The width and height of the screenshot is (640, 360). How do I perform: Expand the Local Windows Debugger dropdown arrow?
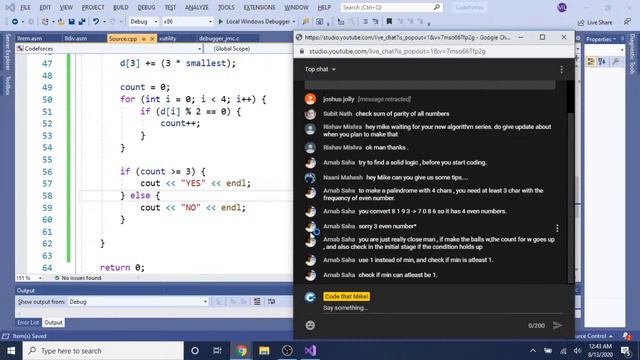(x=293, y=22)
